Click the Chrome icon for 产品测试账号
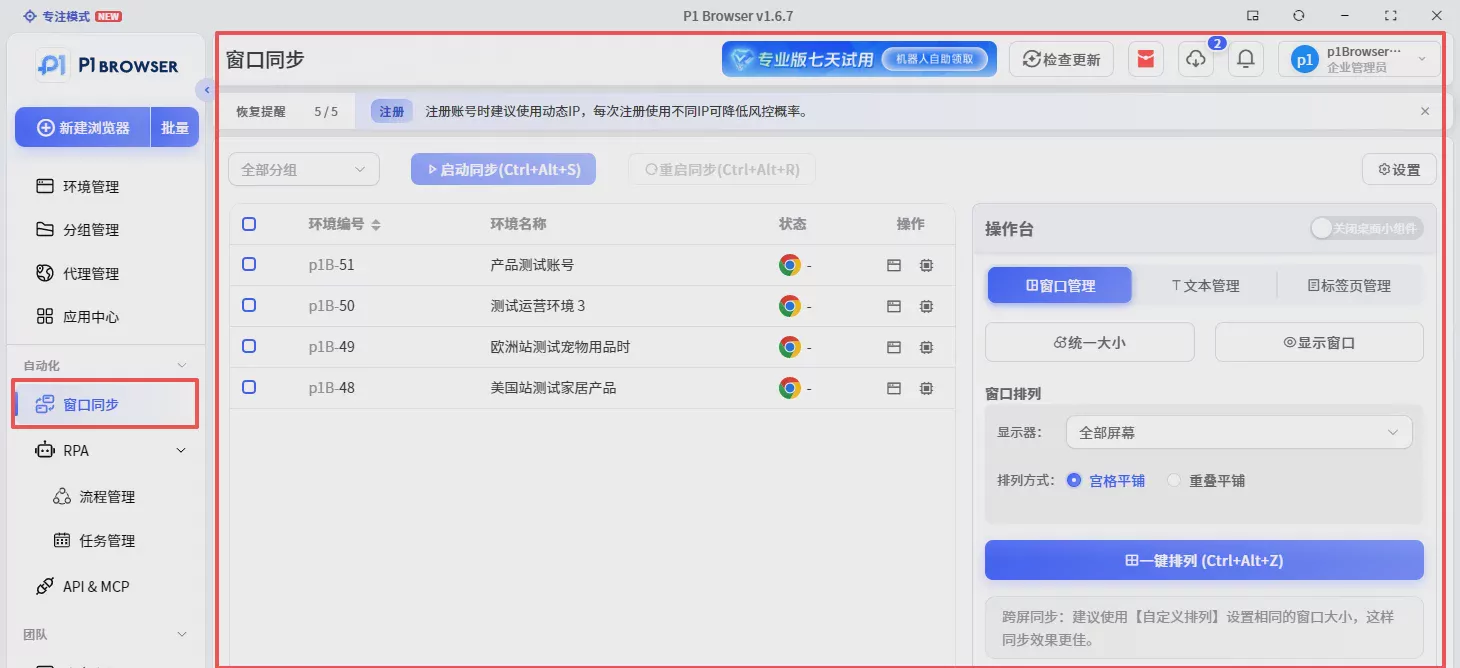 click(790, 265)
